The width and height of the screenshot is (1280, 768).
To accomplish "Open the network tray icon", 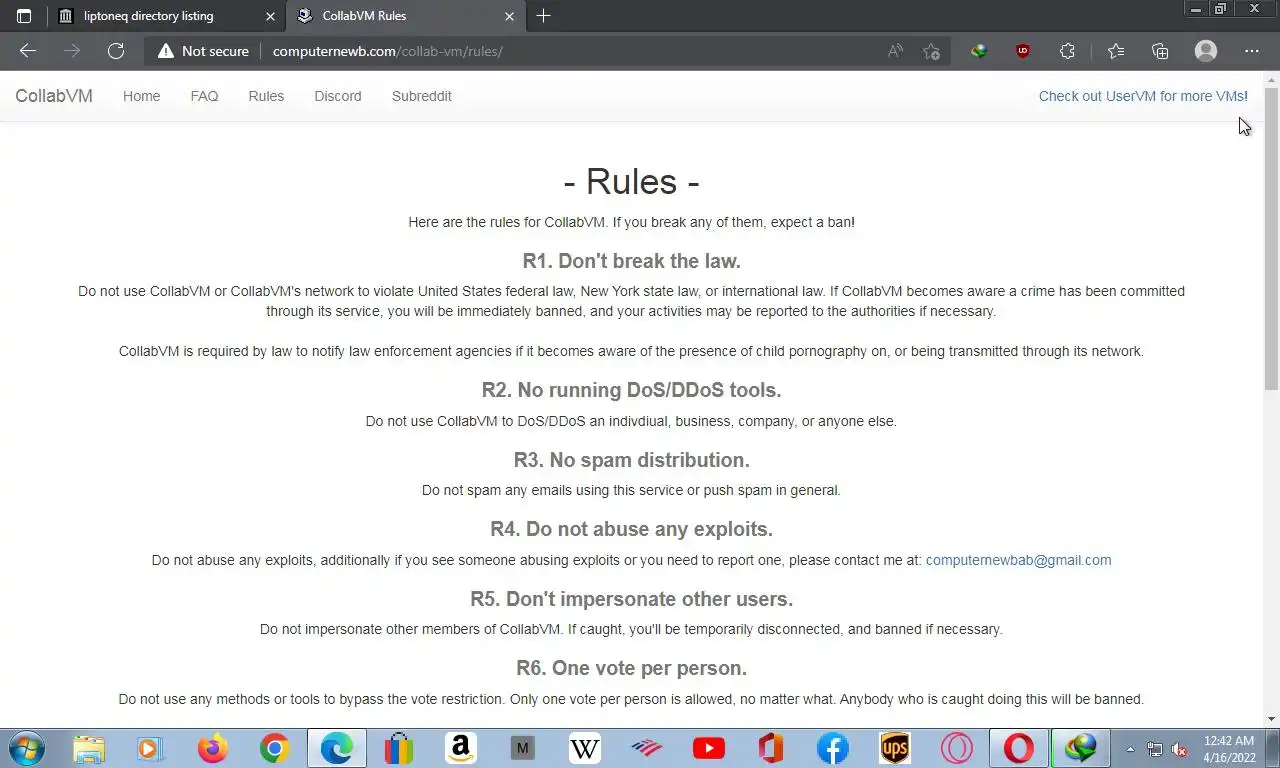I will pos(1155,749).
